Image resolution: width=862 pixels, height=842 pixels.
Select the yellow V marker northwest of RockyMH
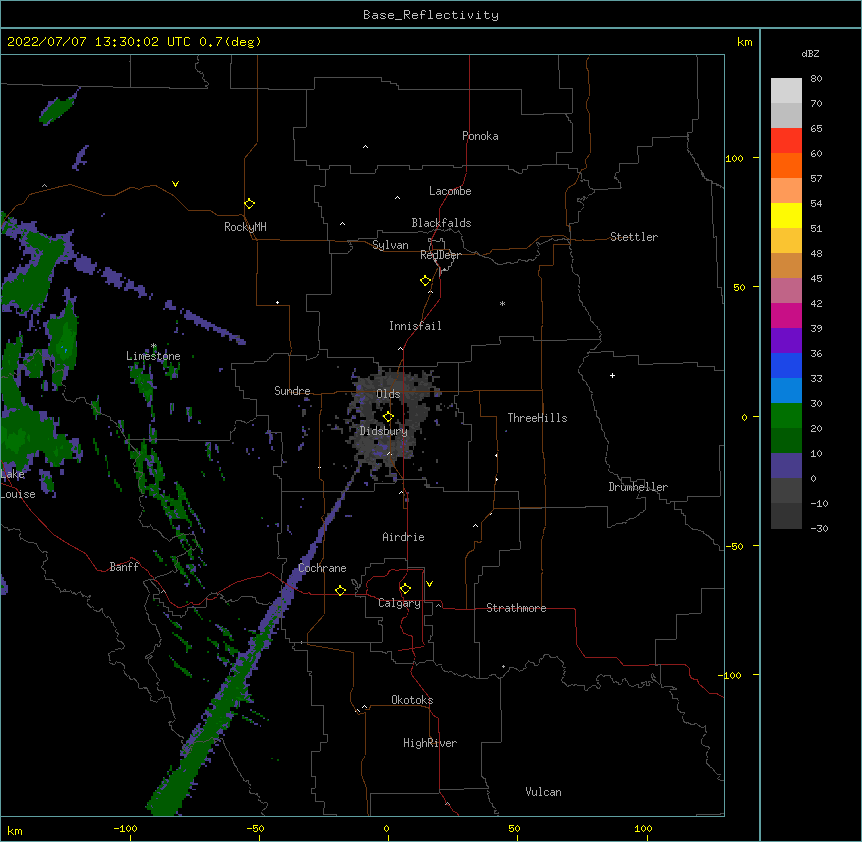tap(175, 184)
